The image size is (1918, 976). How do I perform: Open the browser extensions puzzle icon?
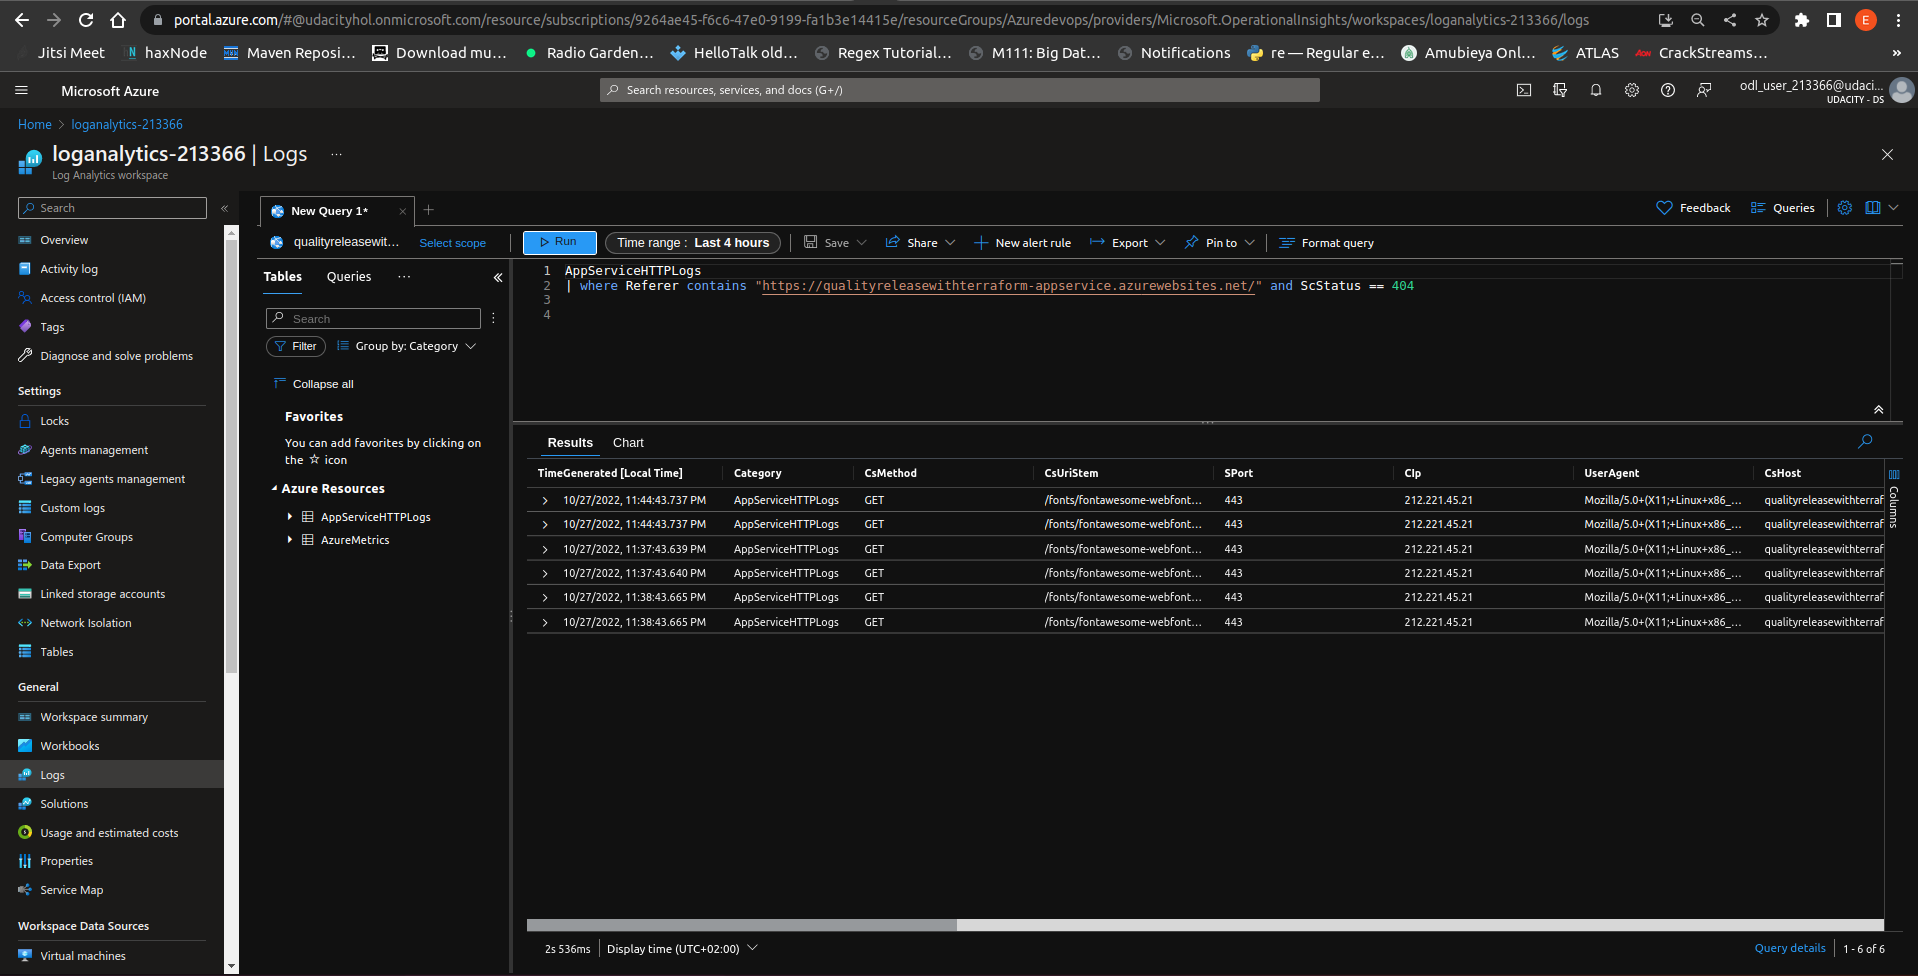(1801, 19)
